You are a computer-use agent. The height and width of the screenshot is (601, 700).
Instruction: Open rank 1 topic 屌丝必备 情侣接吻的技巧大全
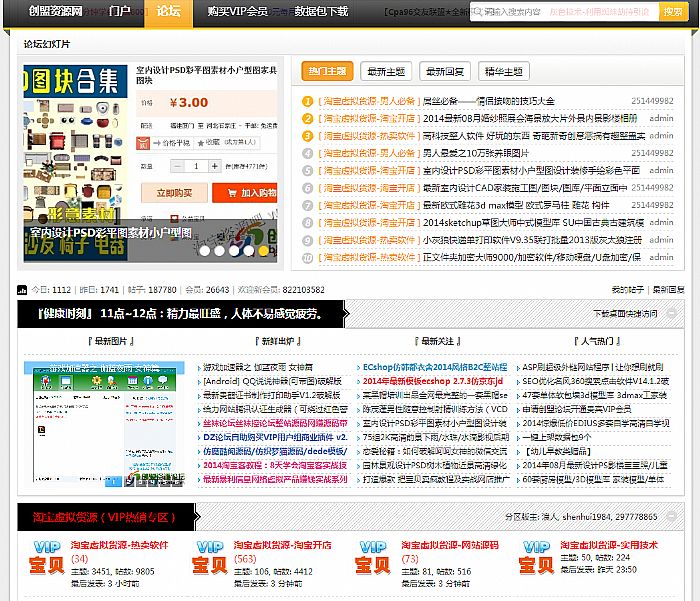(488, 101)
